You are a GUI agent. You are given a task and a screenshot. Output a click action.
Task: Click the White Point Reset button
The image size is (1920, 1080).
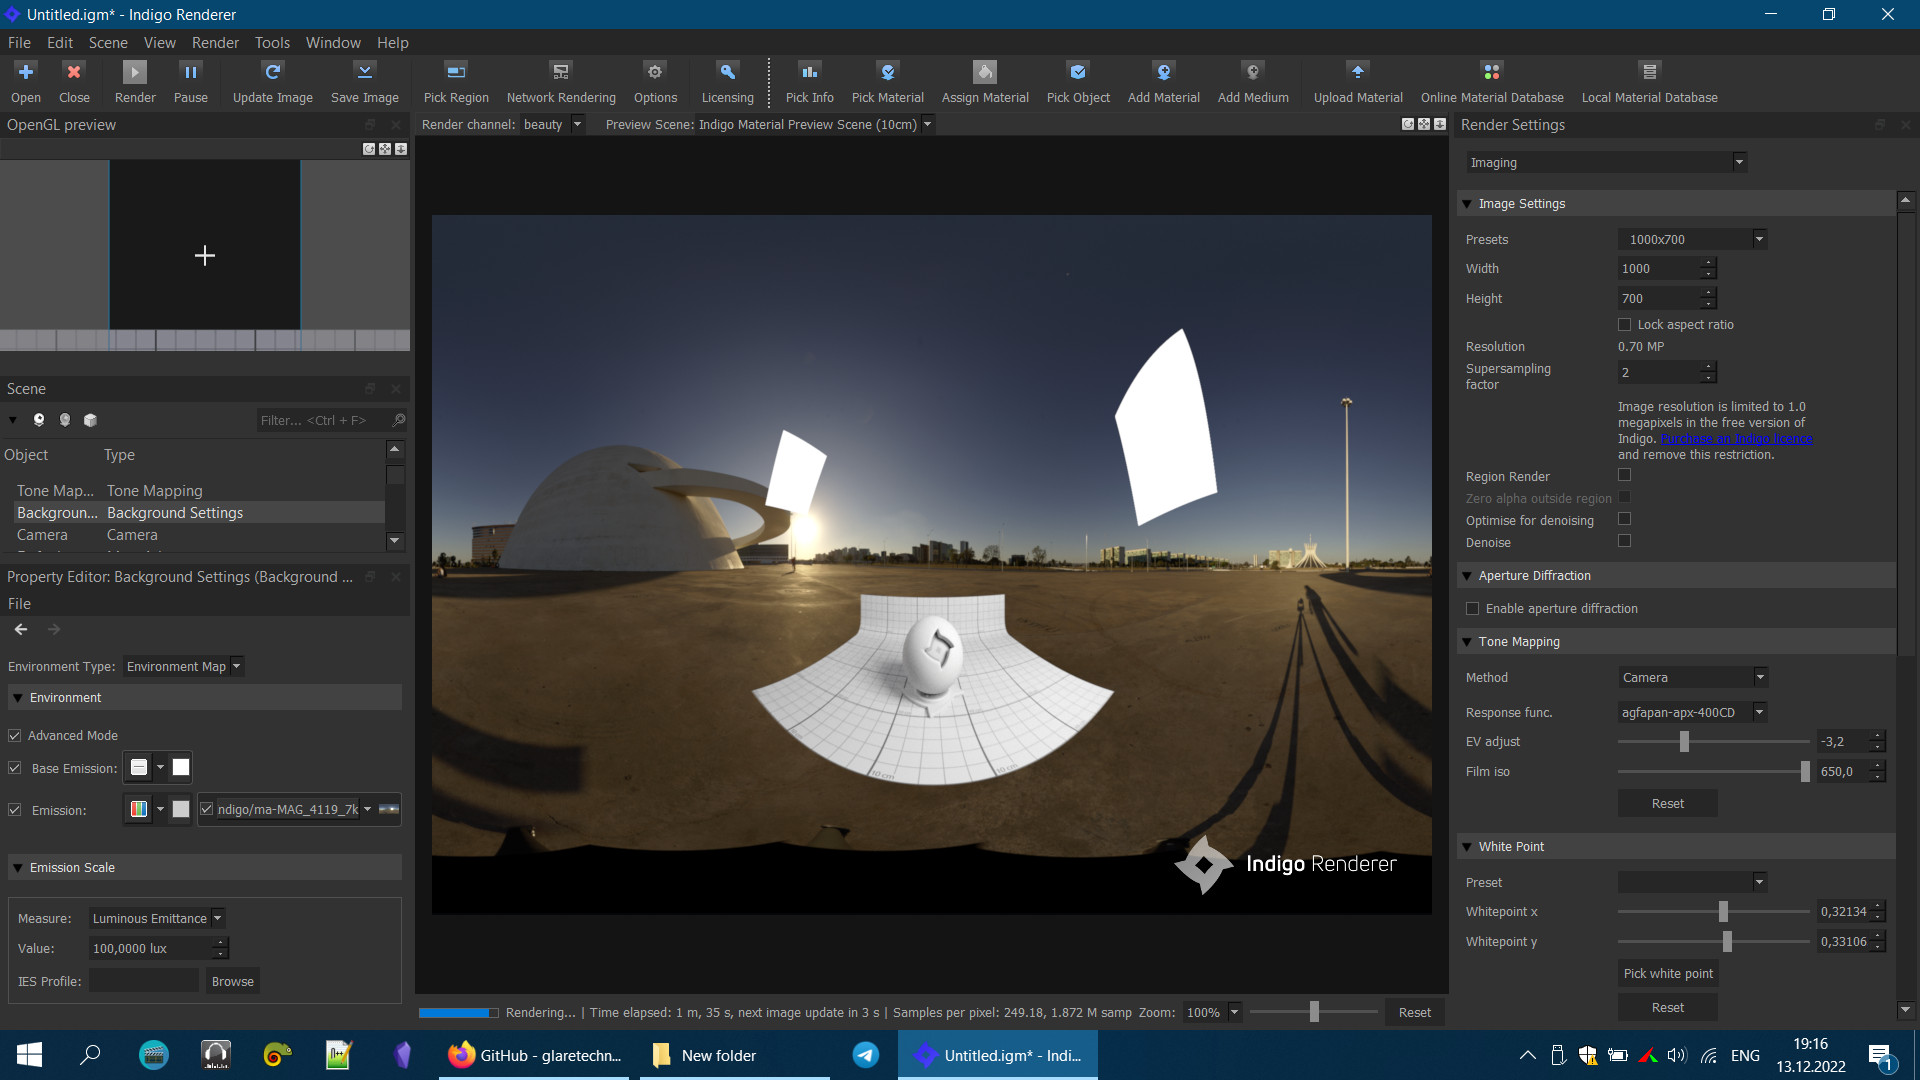(x=1668, y=1008)
